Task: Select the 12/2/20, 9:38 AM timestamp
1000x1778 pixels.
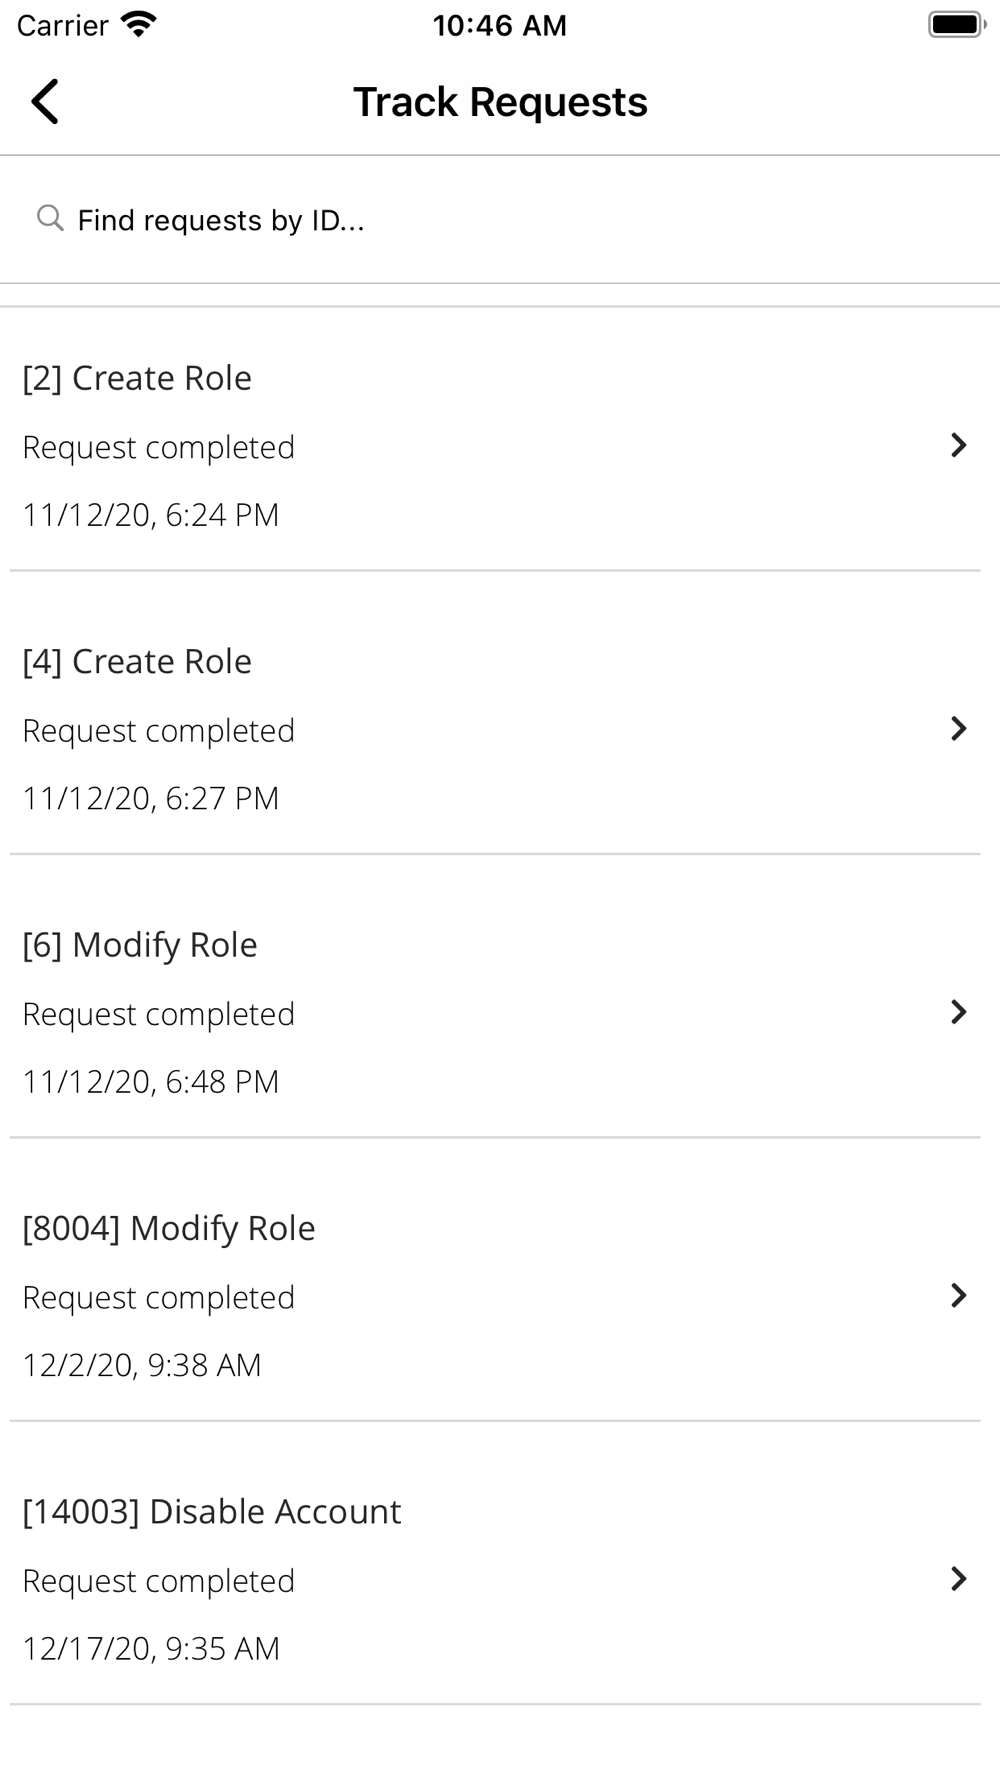Action: click(x=142, y=1365)
